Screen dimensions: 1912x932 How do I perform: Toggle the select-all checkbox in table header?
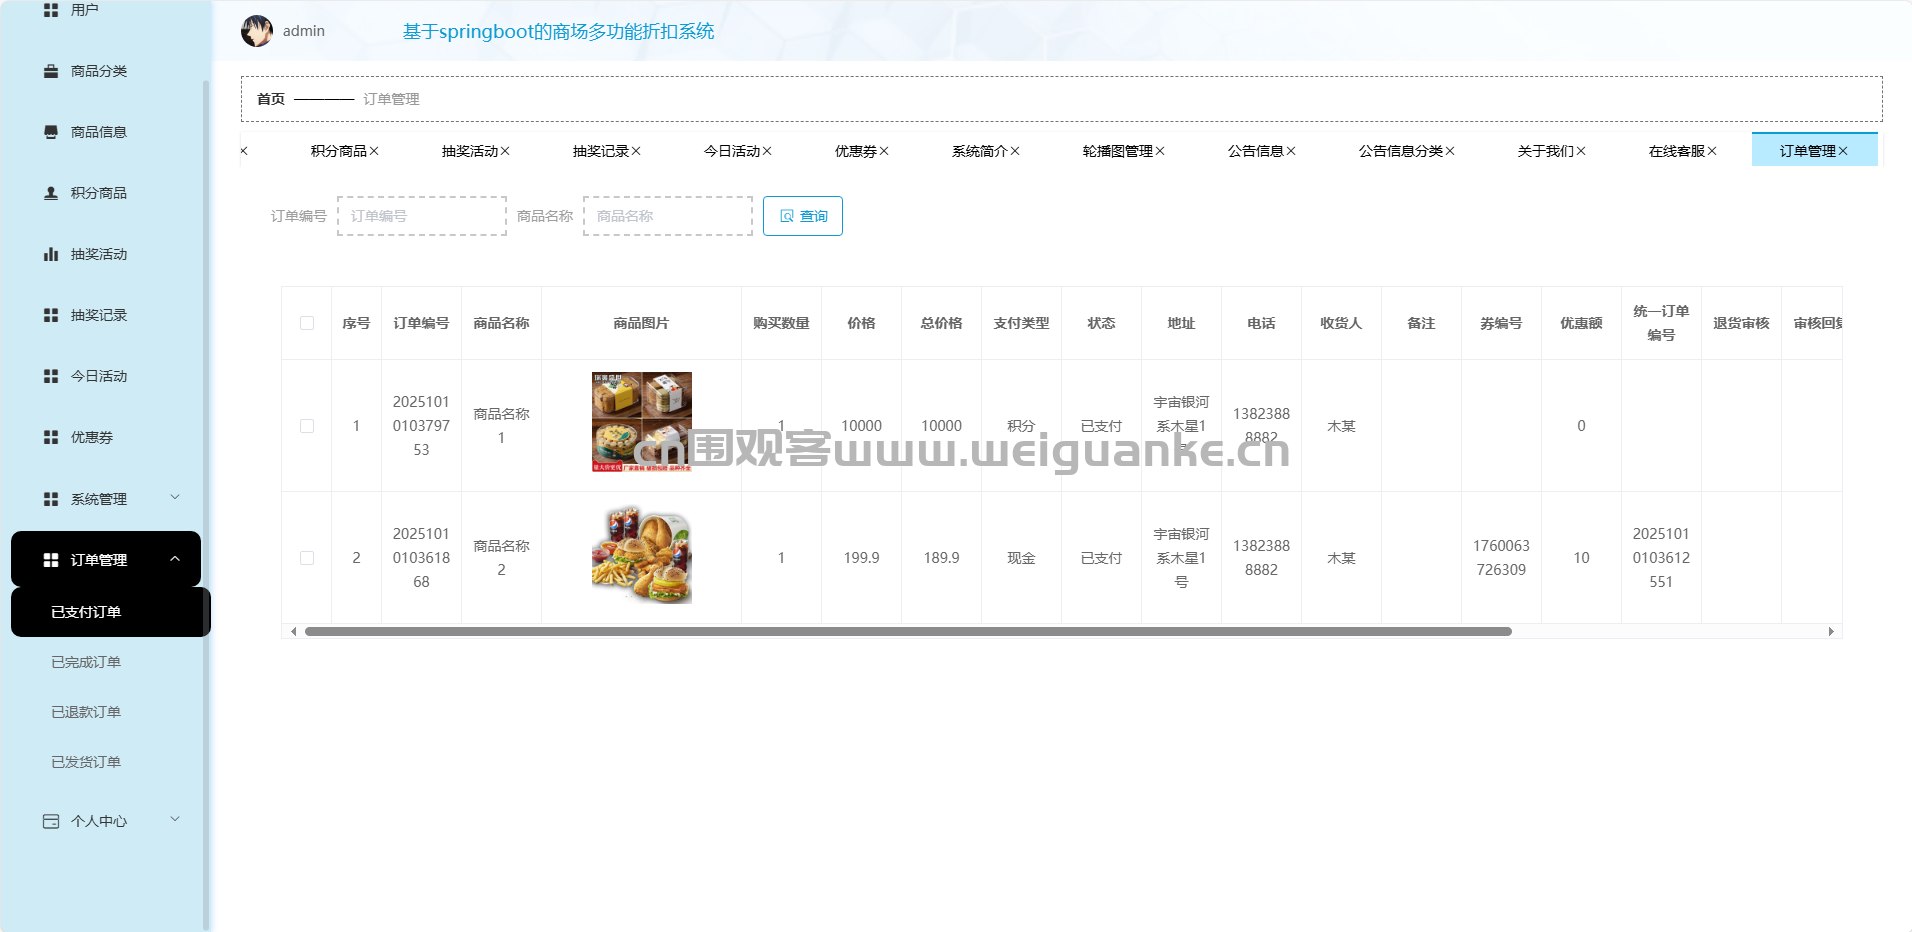pyautogui.click(x=307, y=323)
